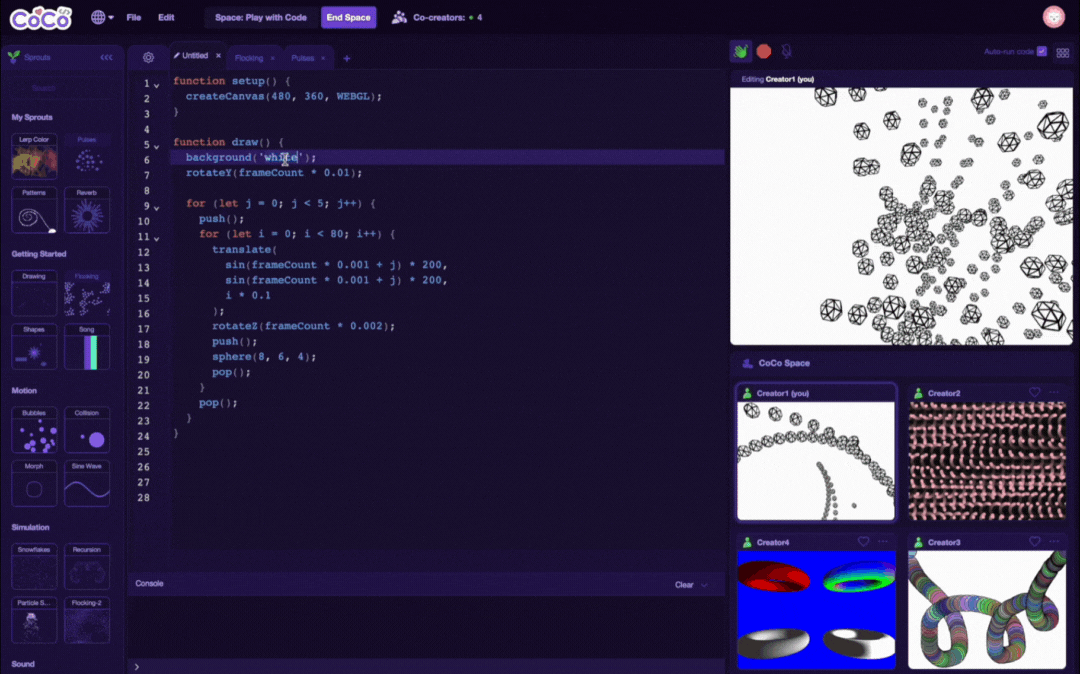
Task: Open Creator3's more options menu
Action: 1054,542
